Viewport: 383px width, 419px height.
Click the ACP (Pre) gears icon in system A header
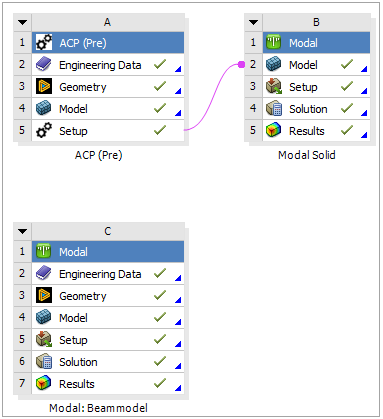tap(44, 42)
